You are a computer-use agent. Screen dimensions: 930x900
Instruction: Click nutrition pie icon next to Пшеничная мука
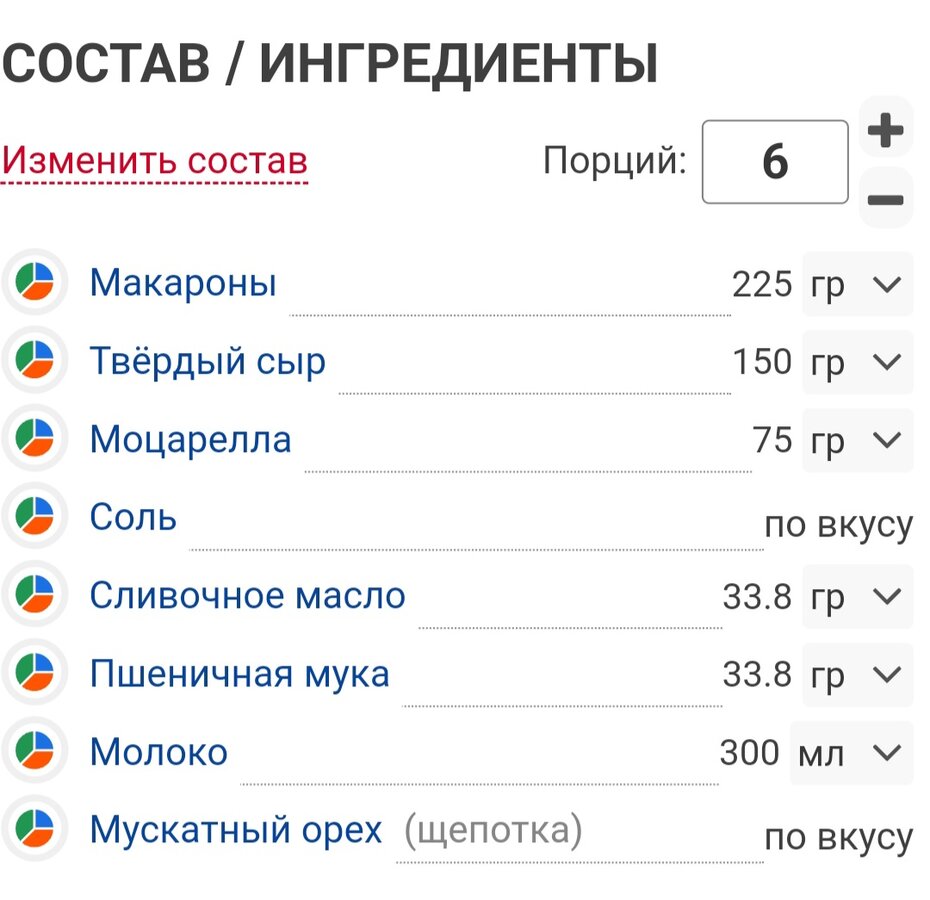pyautogui.click(x=34, y=673)
